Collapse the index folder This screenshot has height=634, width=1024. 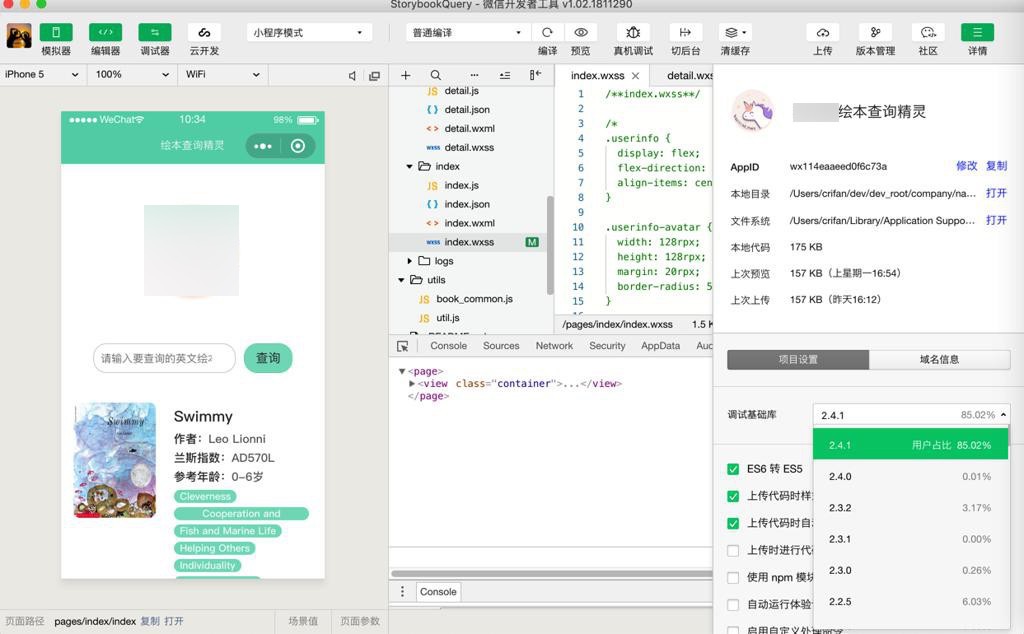click(x=409, y=166)
